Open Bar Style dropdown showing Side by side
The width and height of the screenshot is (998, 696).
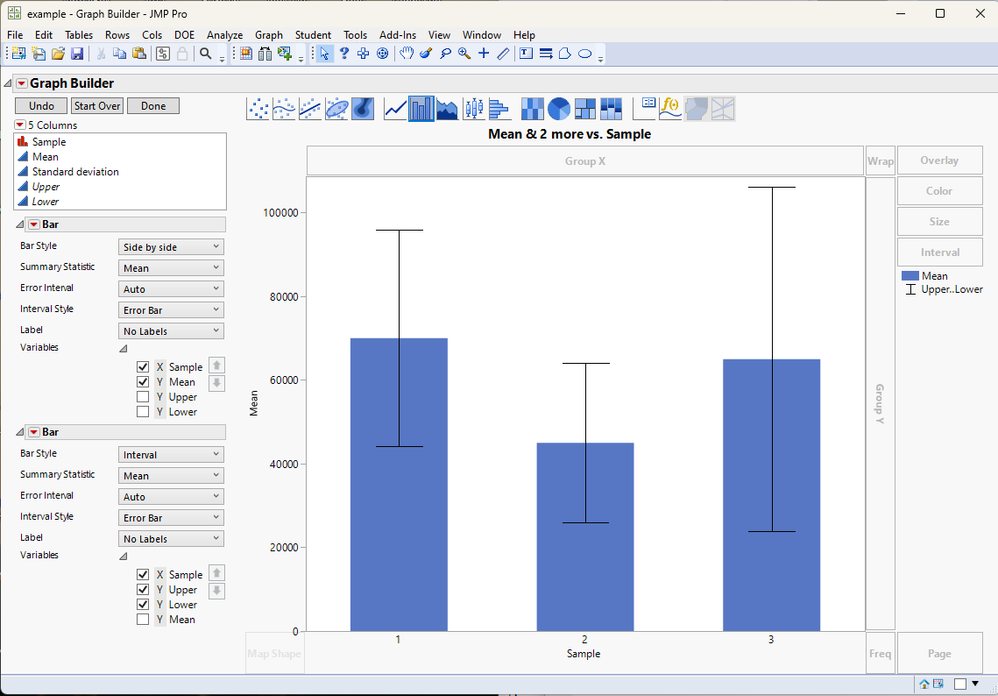pyautogui.click(x=171, y=247)
